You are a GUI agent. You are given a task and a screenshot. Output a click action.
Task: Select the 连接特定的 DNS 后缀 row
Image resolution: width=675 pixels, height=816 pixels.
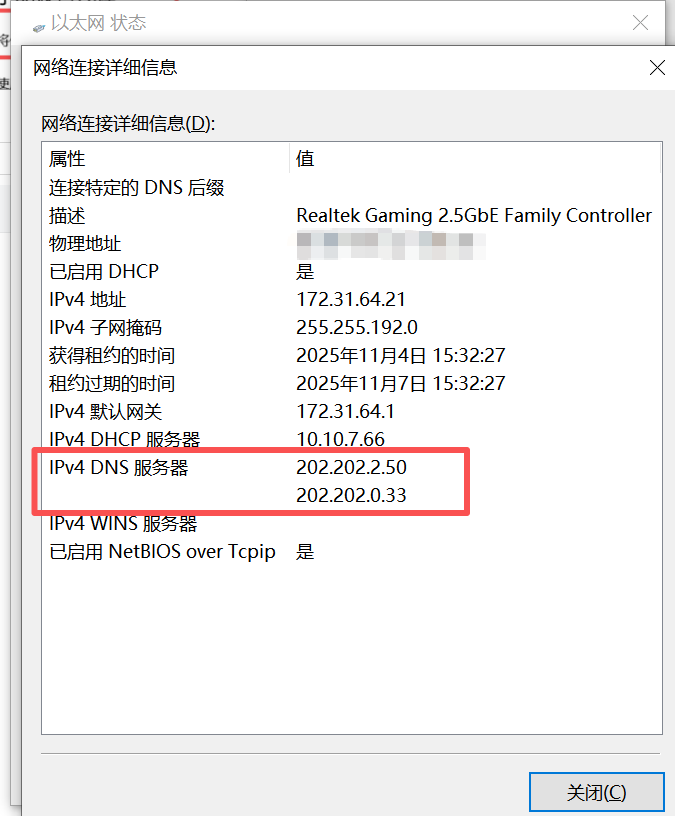click(x=136, y=187)
